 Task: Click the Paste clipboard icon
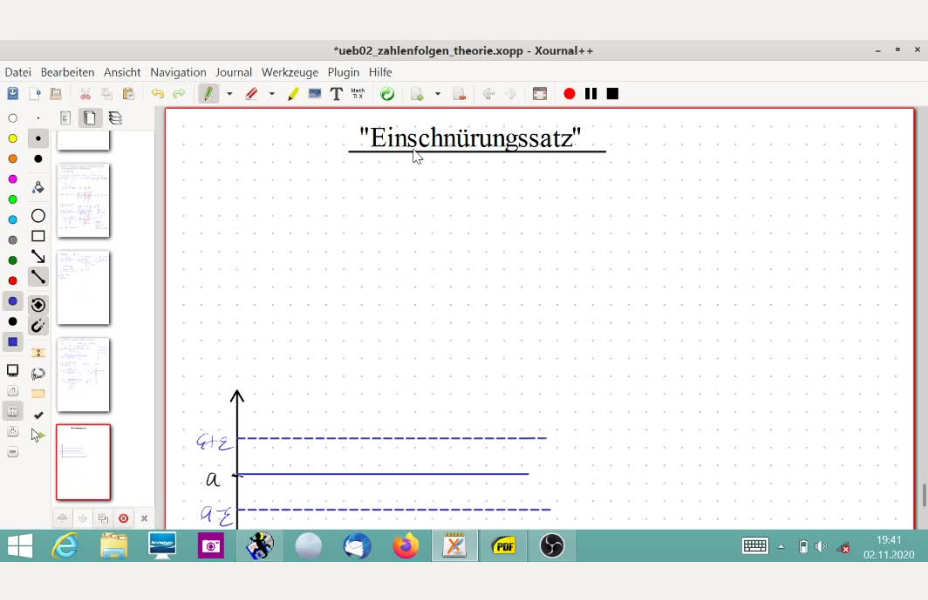pyautogui.click(x=128, y=93)
